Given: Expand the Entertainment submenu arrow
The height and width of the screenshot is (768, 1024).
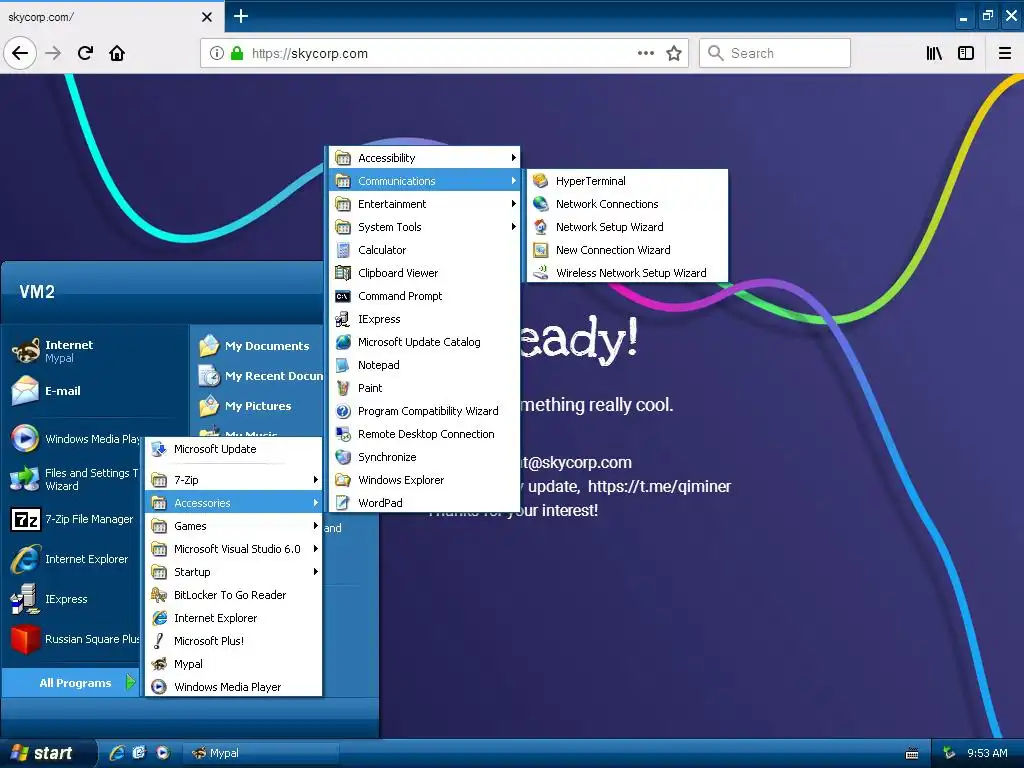Looking at the screenshot, I should (514, 204).
